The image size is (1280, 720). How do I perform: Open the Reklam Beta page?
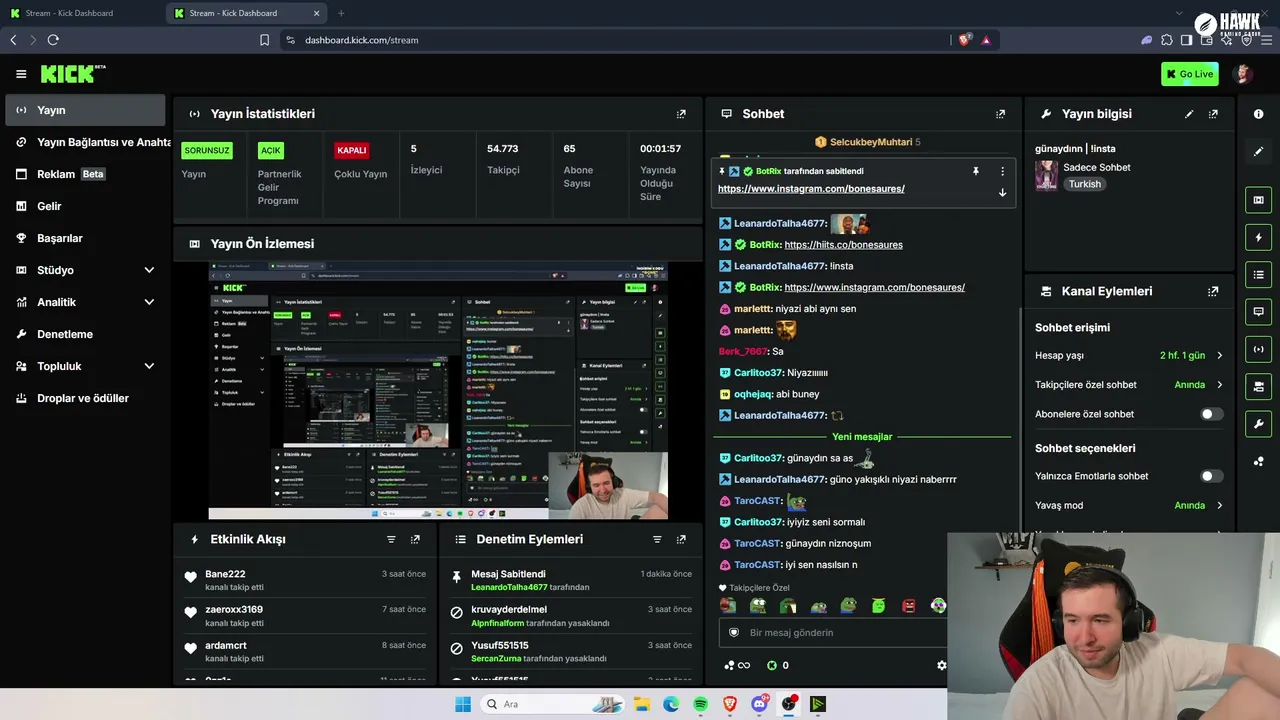click(84, 174)
